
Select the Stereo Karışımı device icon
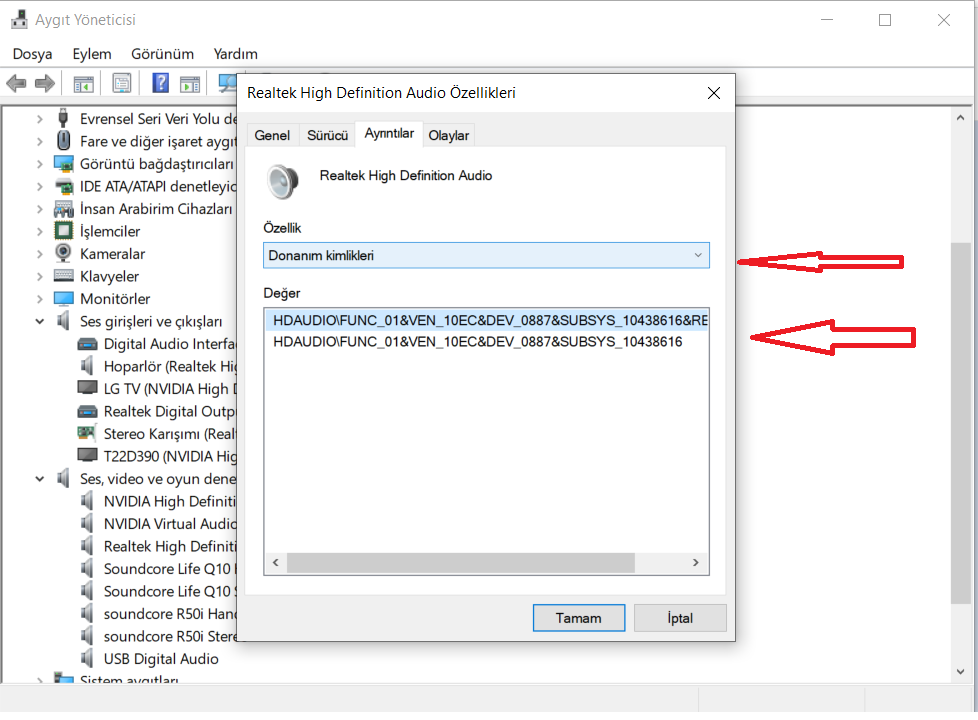(x=86, y=433)
